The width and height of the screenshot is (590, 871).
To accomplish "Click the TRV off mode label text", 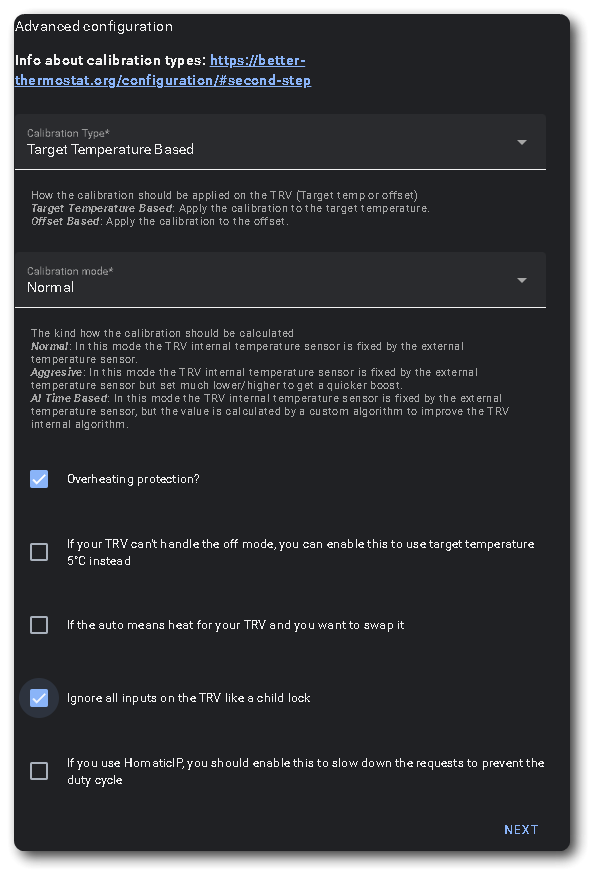I will coord(301,552).
